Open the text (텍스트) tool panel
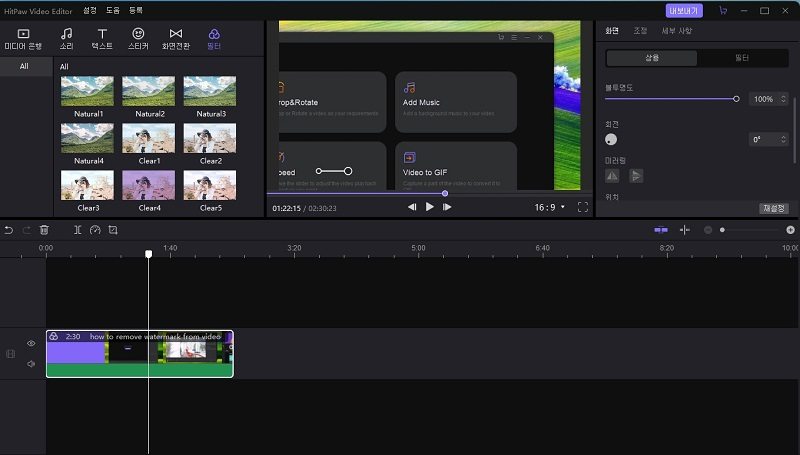This screenshot has height=455, width=800. pyautogui.click(x=102, y=39)
